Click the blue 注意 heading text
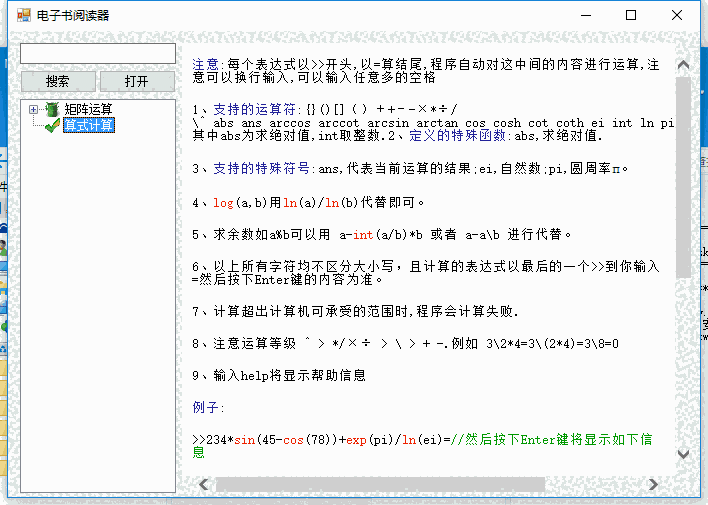This screenshot has width=708, height=505. pyautogui.click(x=205, y=65)
